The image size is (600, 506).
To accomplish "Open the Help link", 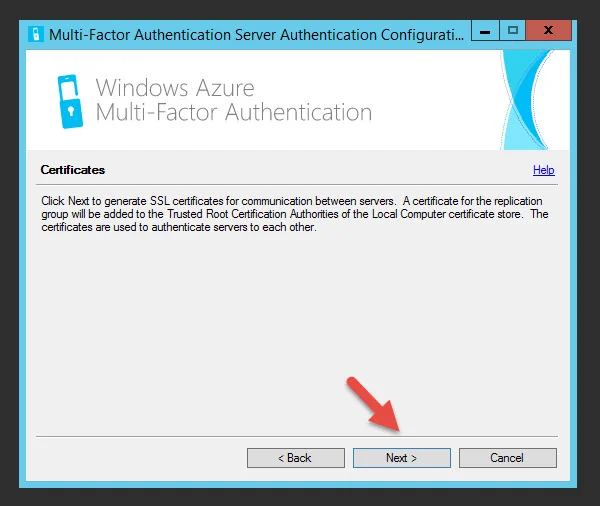I will click(x=543, y=170).
